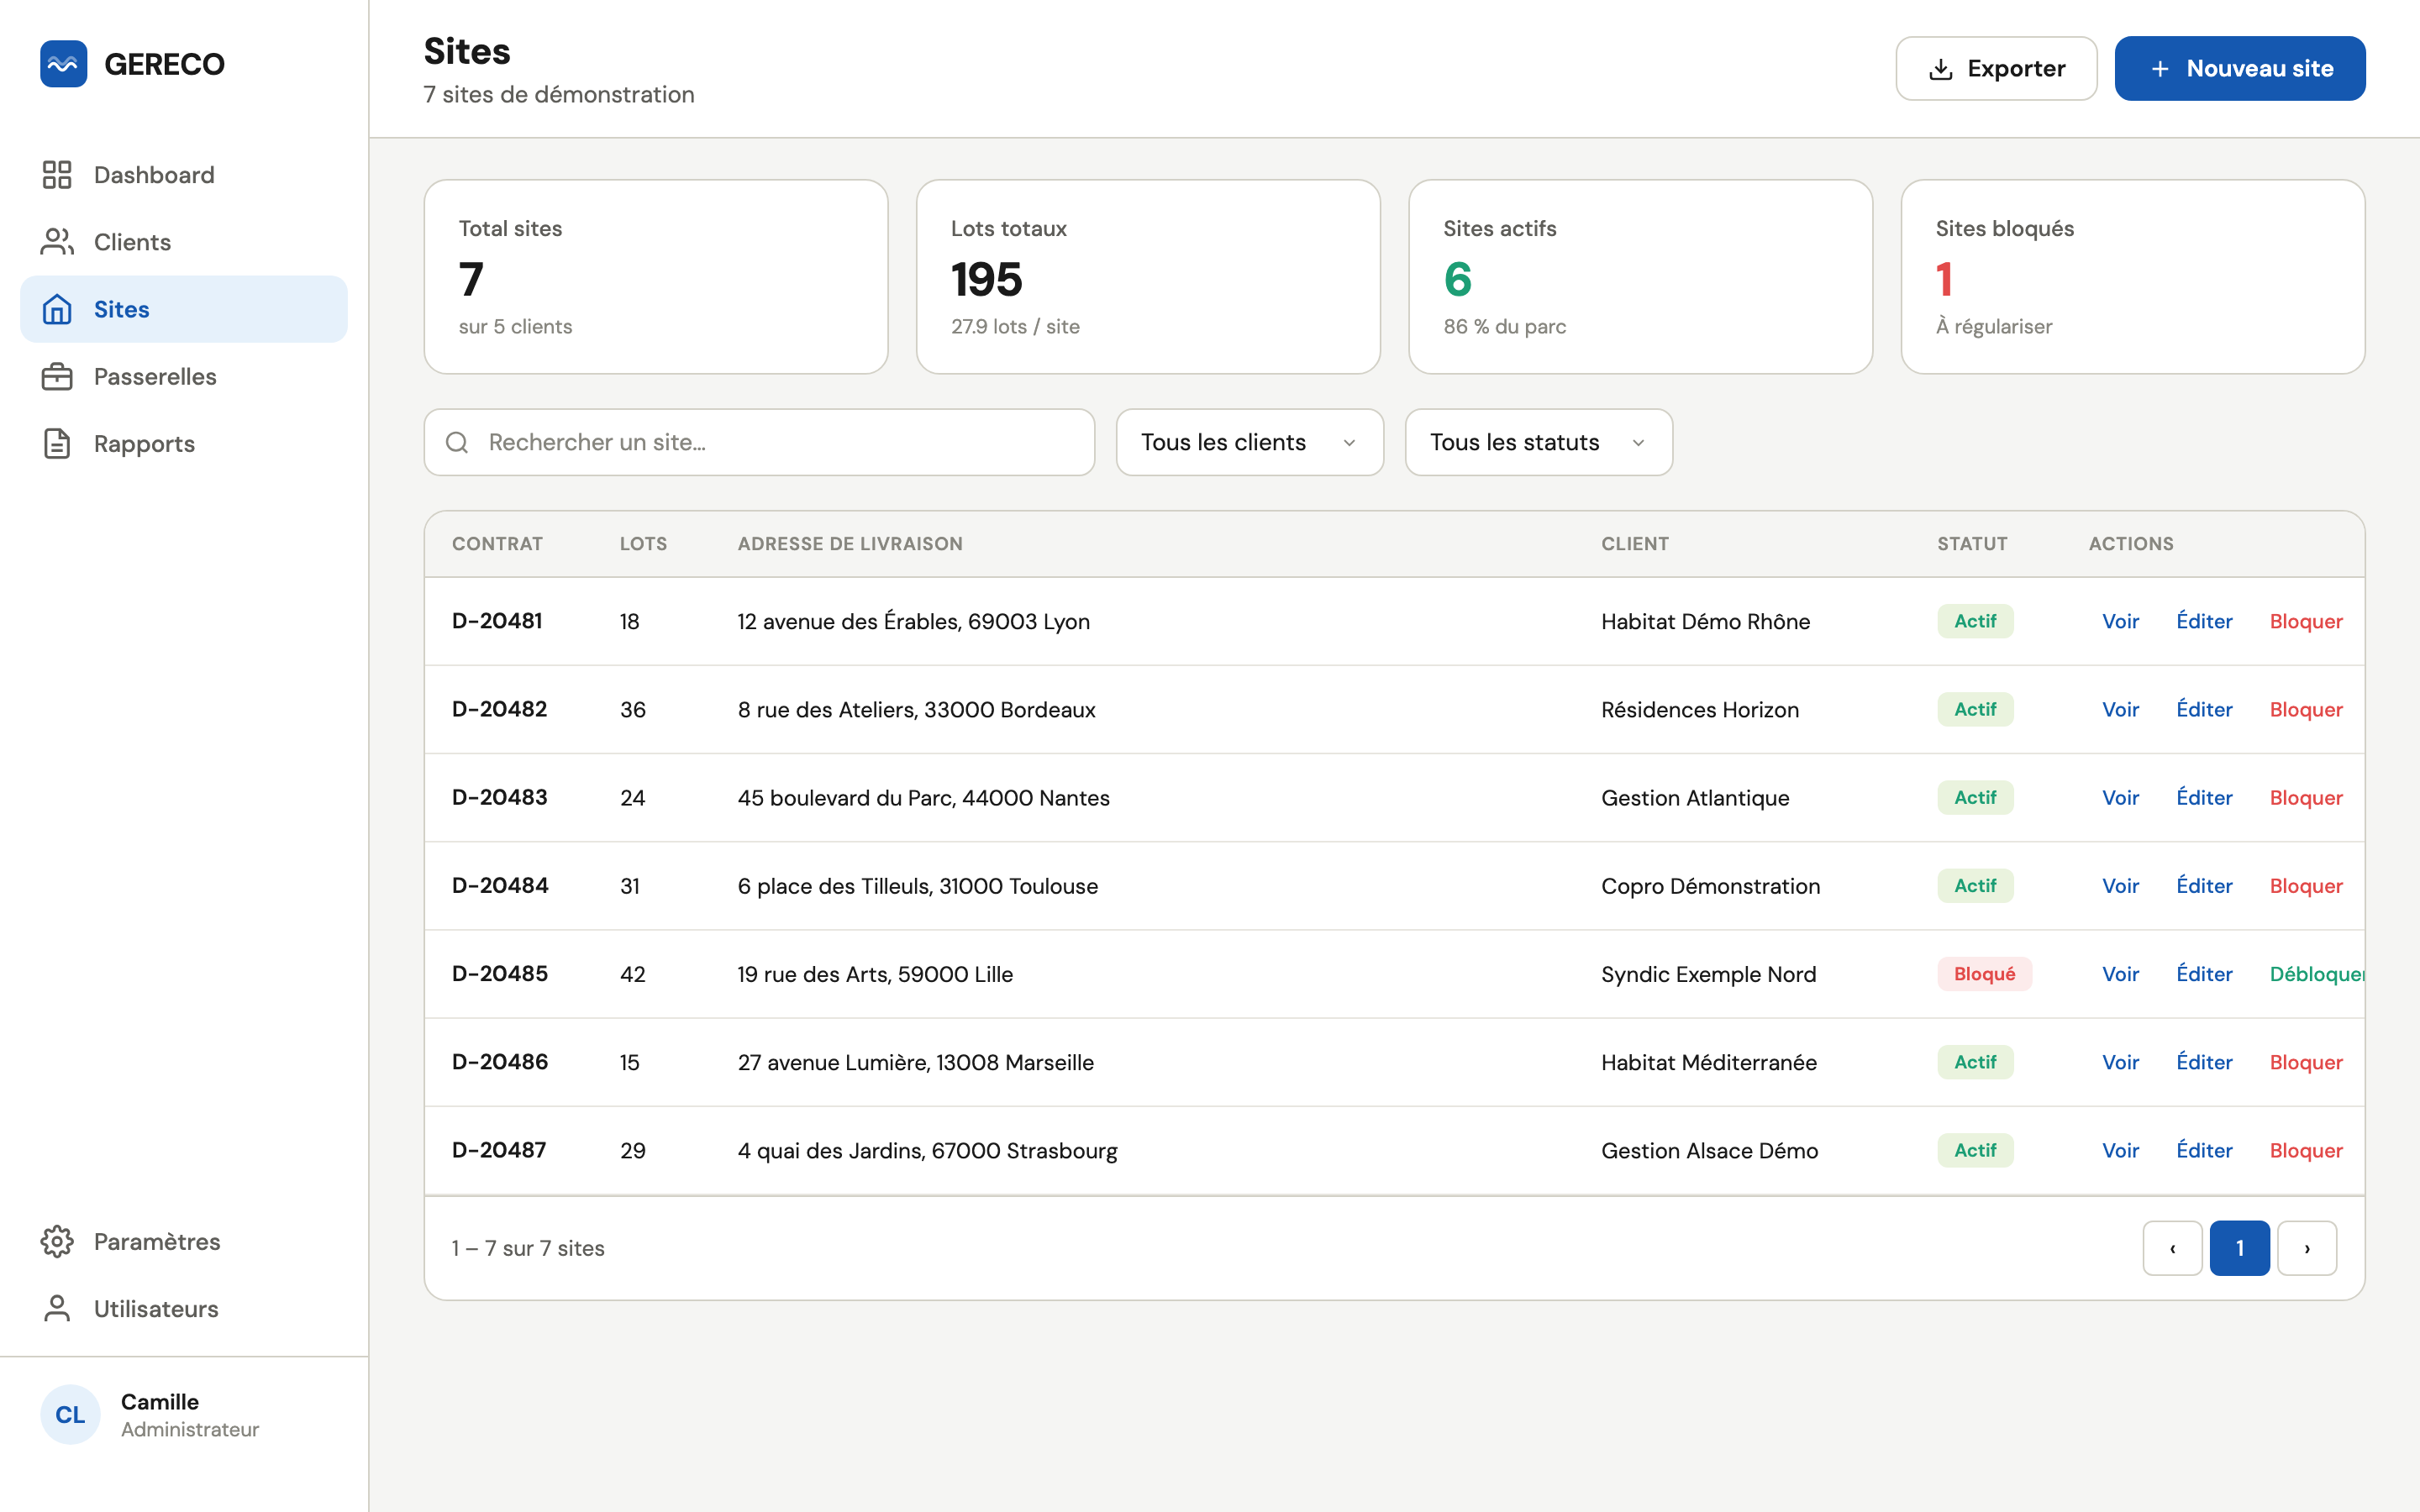Click Bloquer for contract D-20483

point(2306,797)
